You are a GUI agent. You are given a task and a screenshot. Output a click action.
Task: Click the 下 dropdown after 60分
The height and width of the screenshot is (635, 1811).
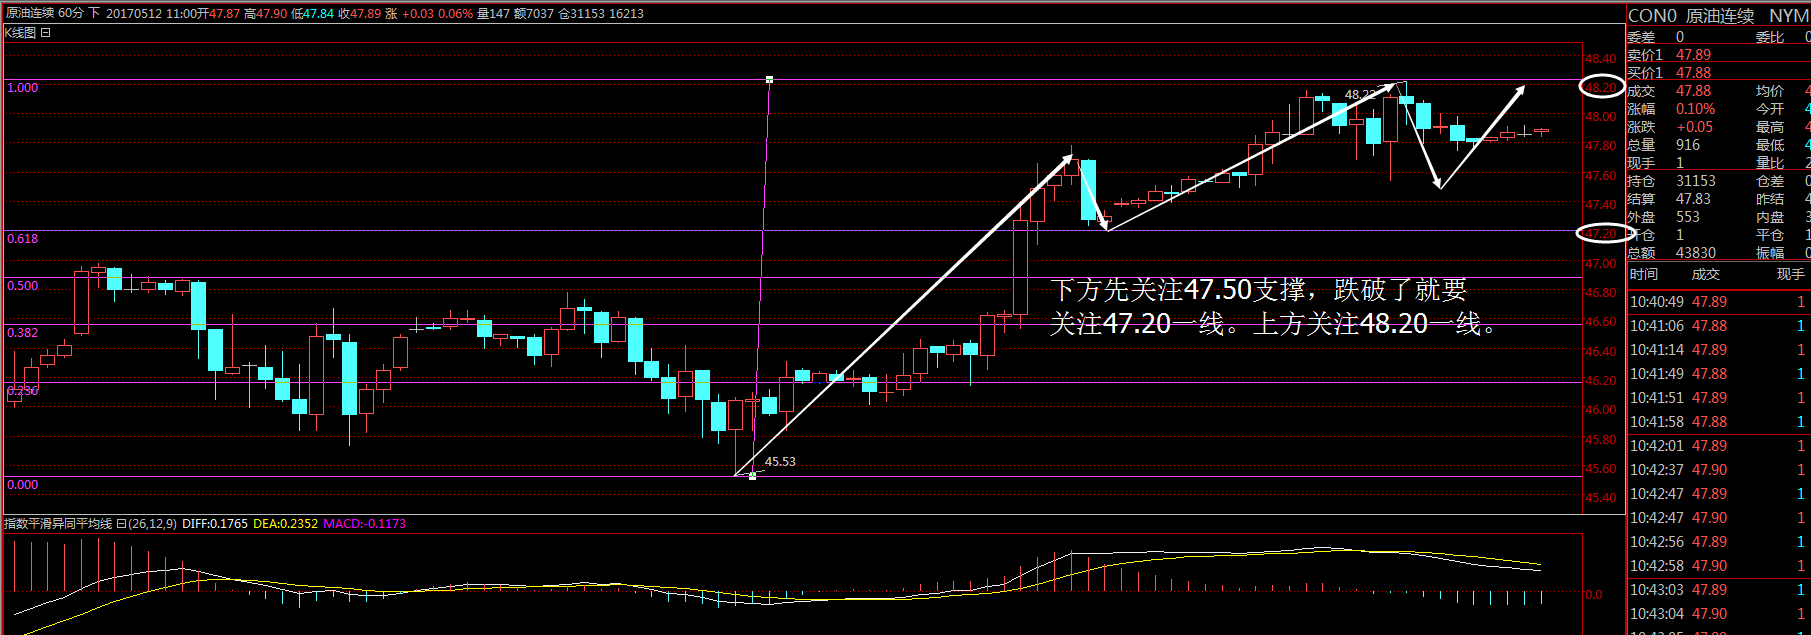[x=94, y=13]
